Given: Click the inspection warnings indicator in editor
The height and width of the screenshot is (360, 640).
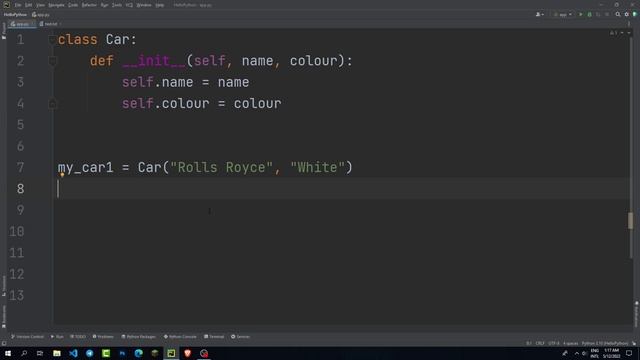Looking at the screenshot, I should coord(613,33).
